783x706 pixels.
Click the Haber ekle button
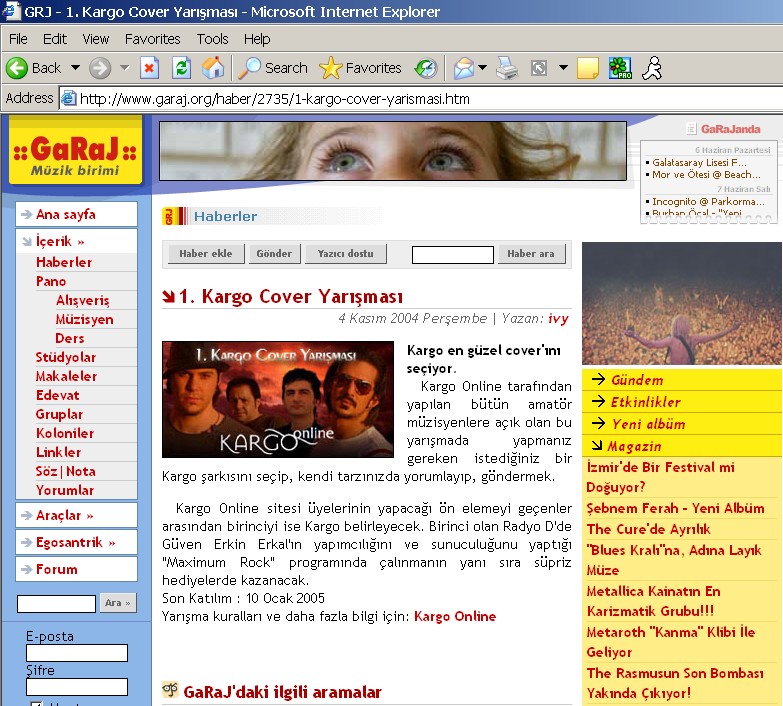tap(206, 254)
